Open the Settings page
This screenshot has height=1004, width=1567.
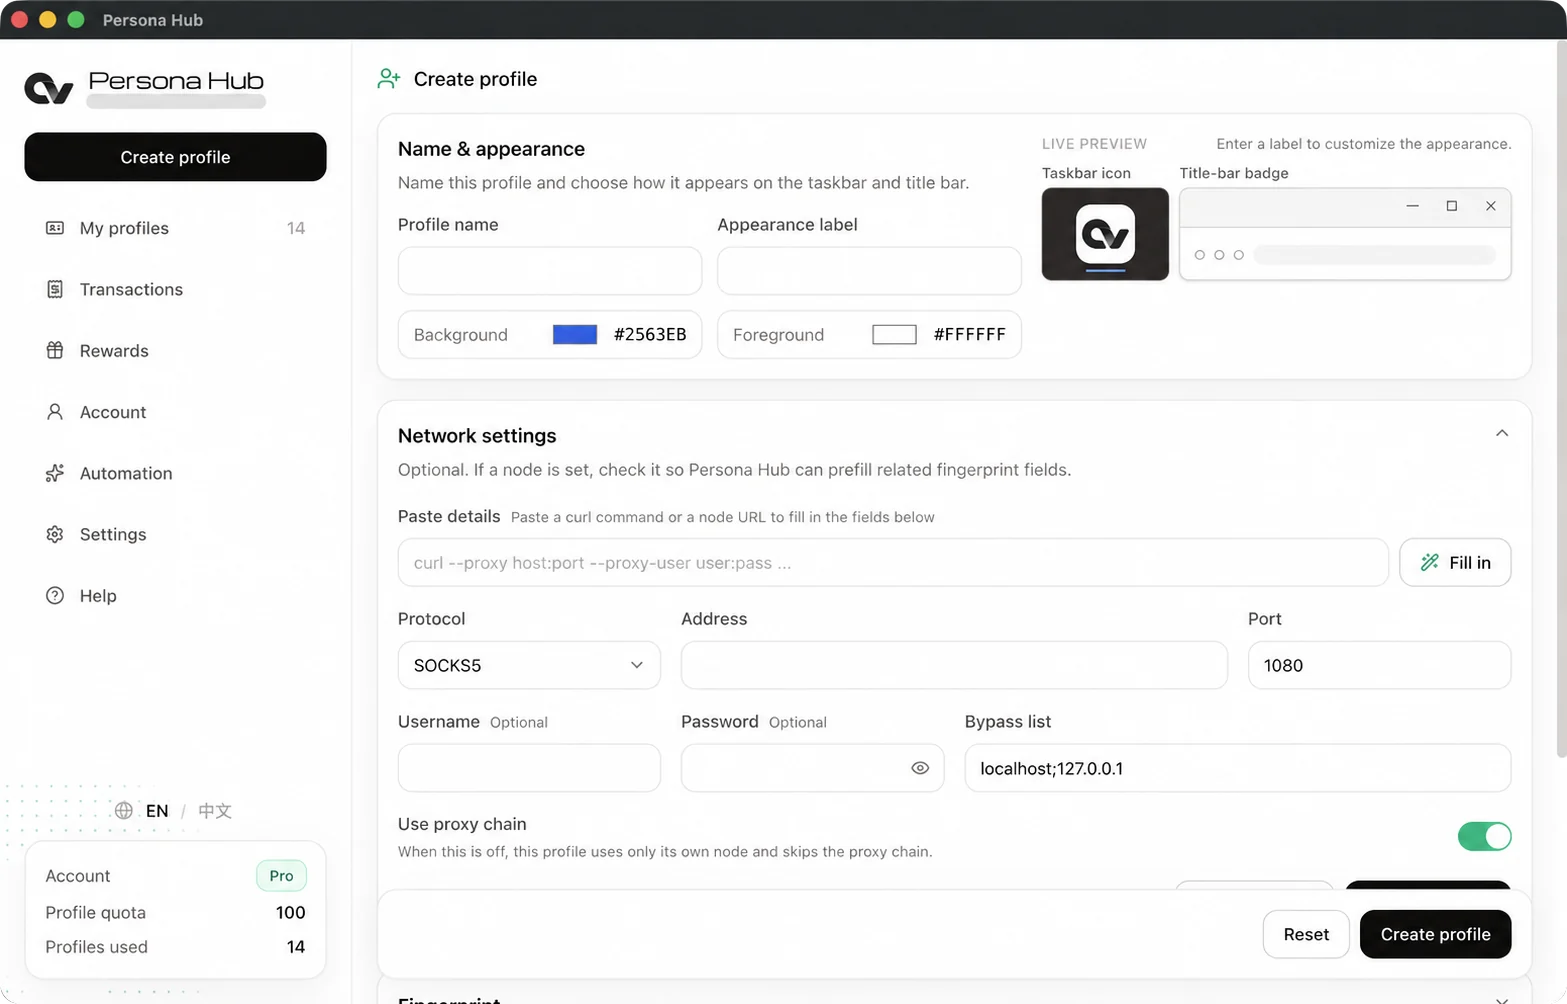point(175,534)
